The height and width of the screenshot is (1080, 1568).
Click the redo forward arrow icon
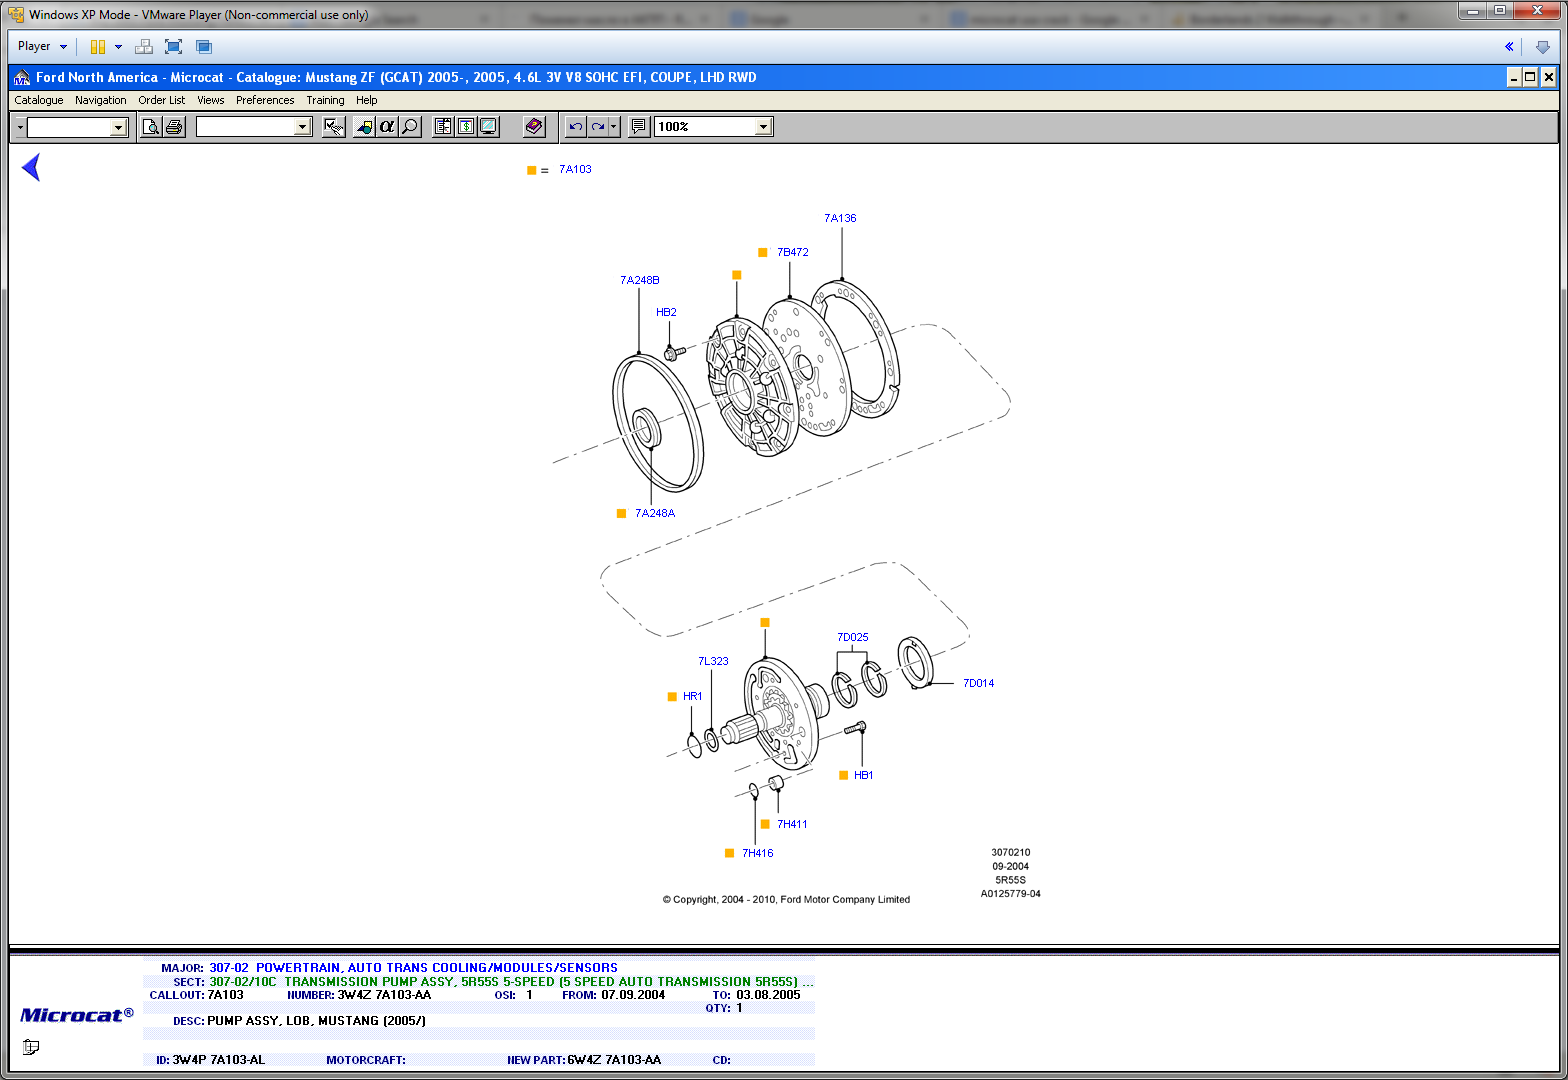tap(598, 127)
